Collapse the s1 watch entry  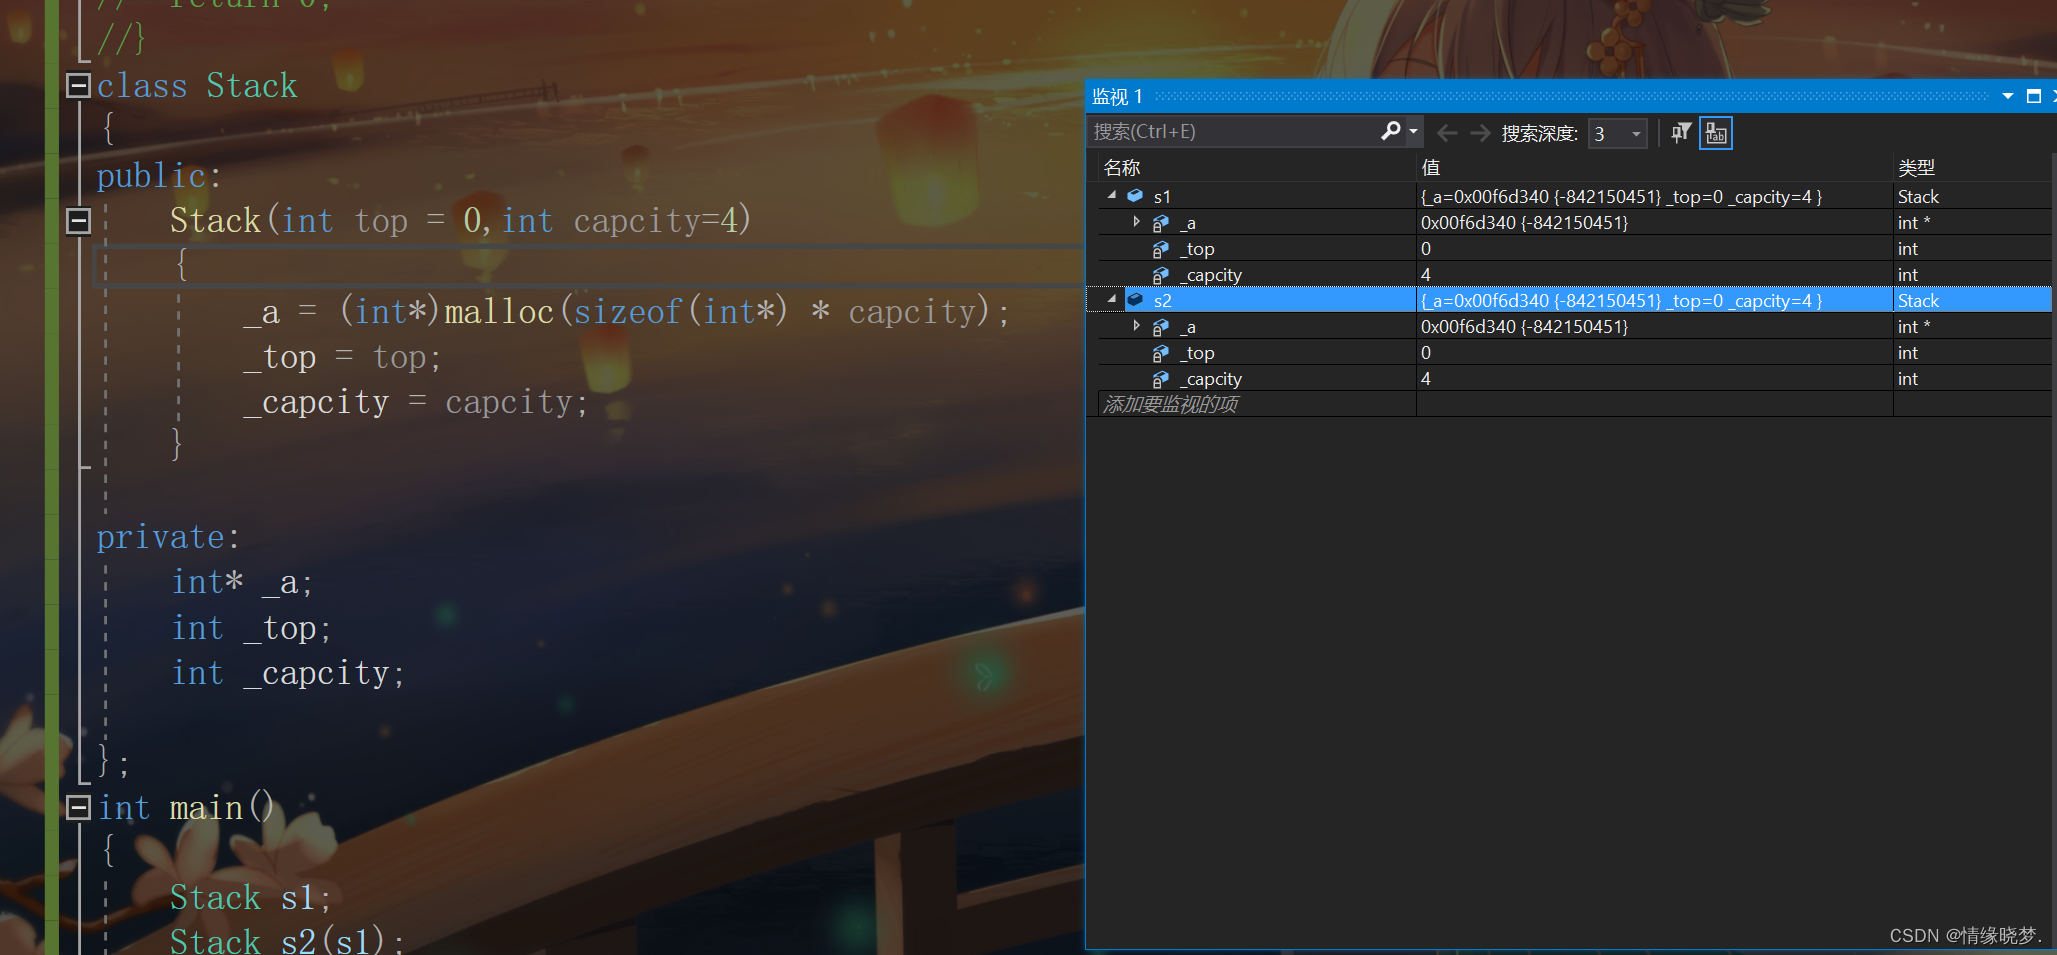(x=1112, y=196)
